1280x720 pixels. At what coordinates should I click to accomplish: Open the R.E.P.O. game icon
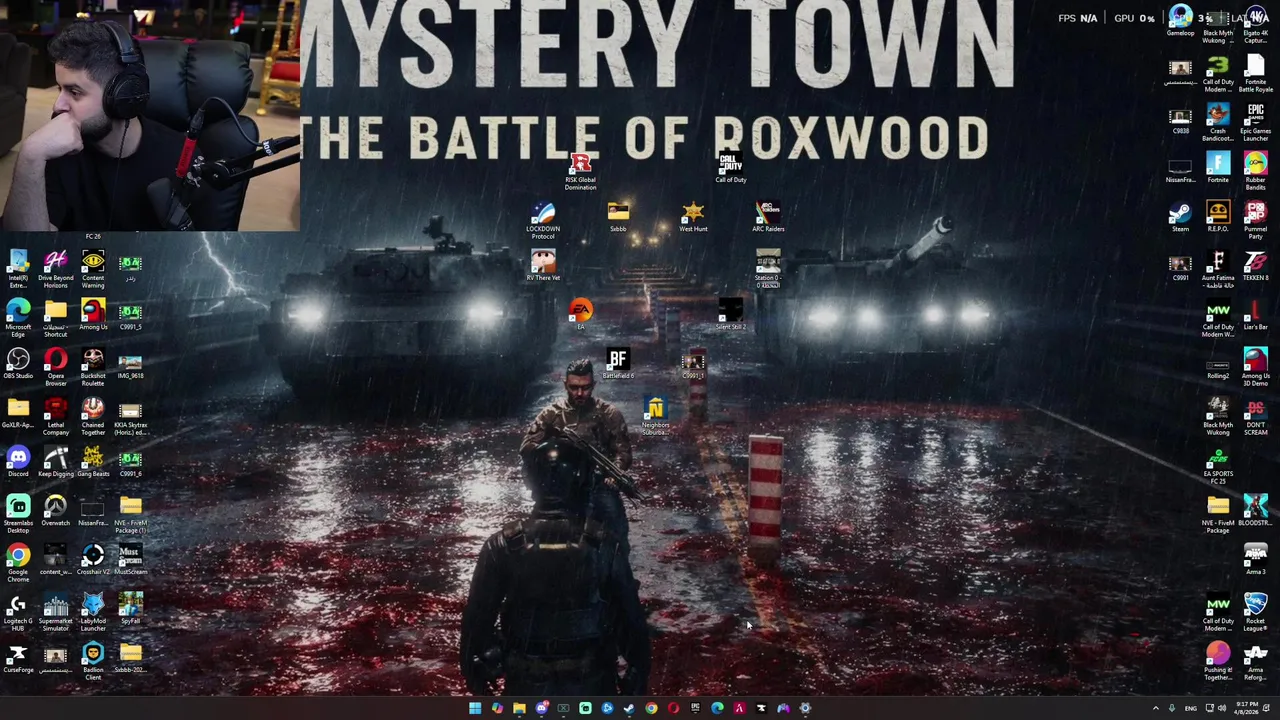1218,217
